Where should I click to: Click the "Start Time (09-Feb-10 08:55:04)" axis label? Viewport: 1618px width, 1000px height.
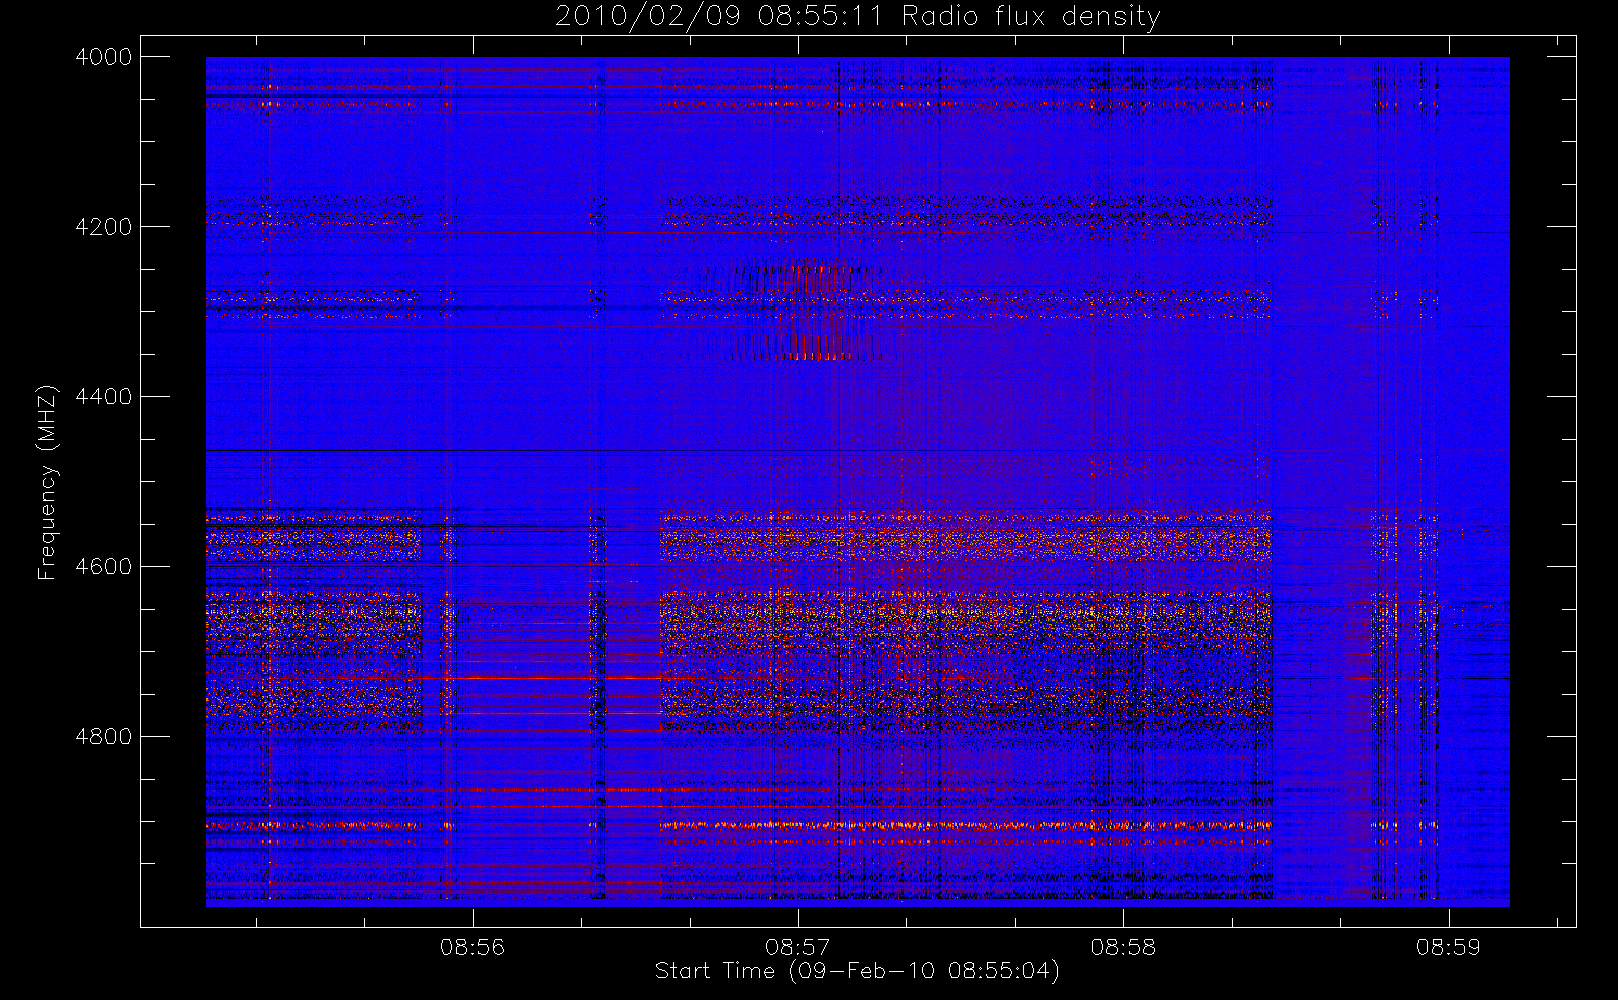857,971
